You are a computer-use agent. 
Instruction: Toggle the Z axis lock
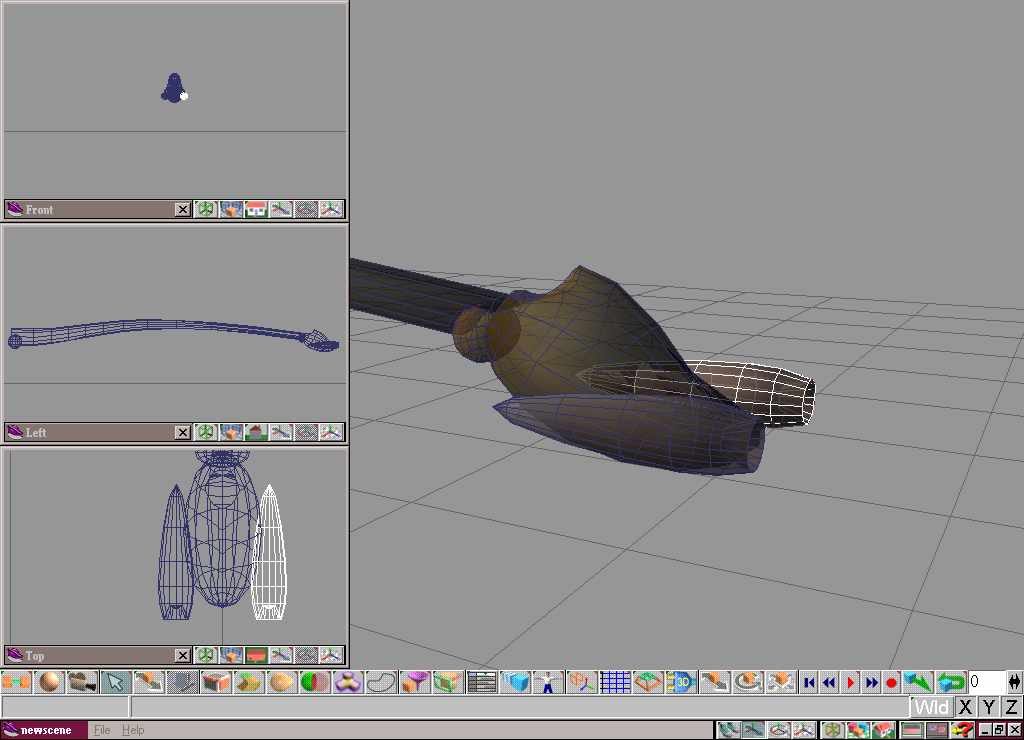(1012, 707)
